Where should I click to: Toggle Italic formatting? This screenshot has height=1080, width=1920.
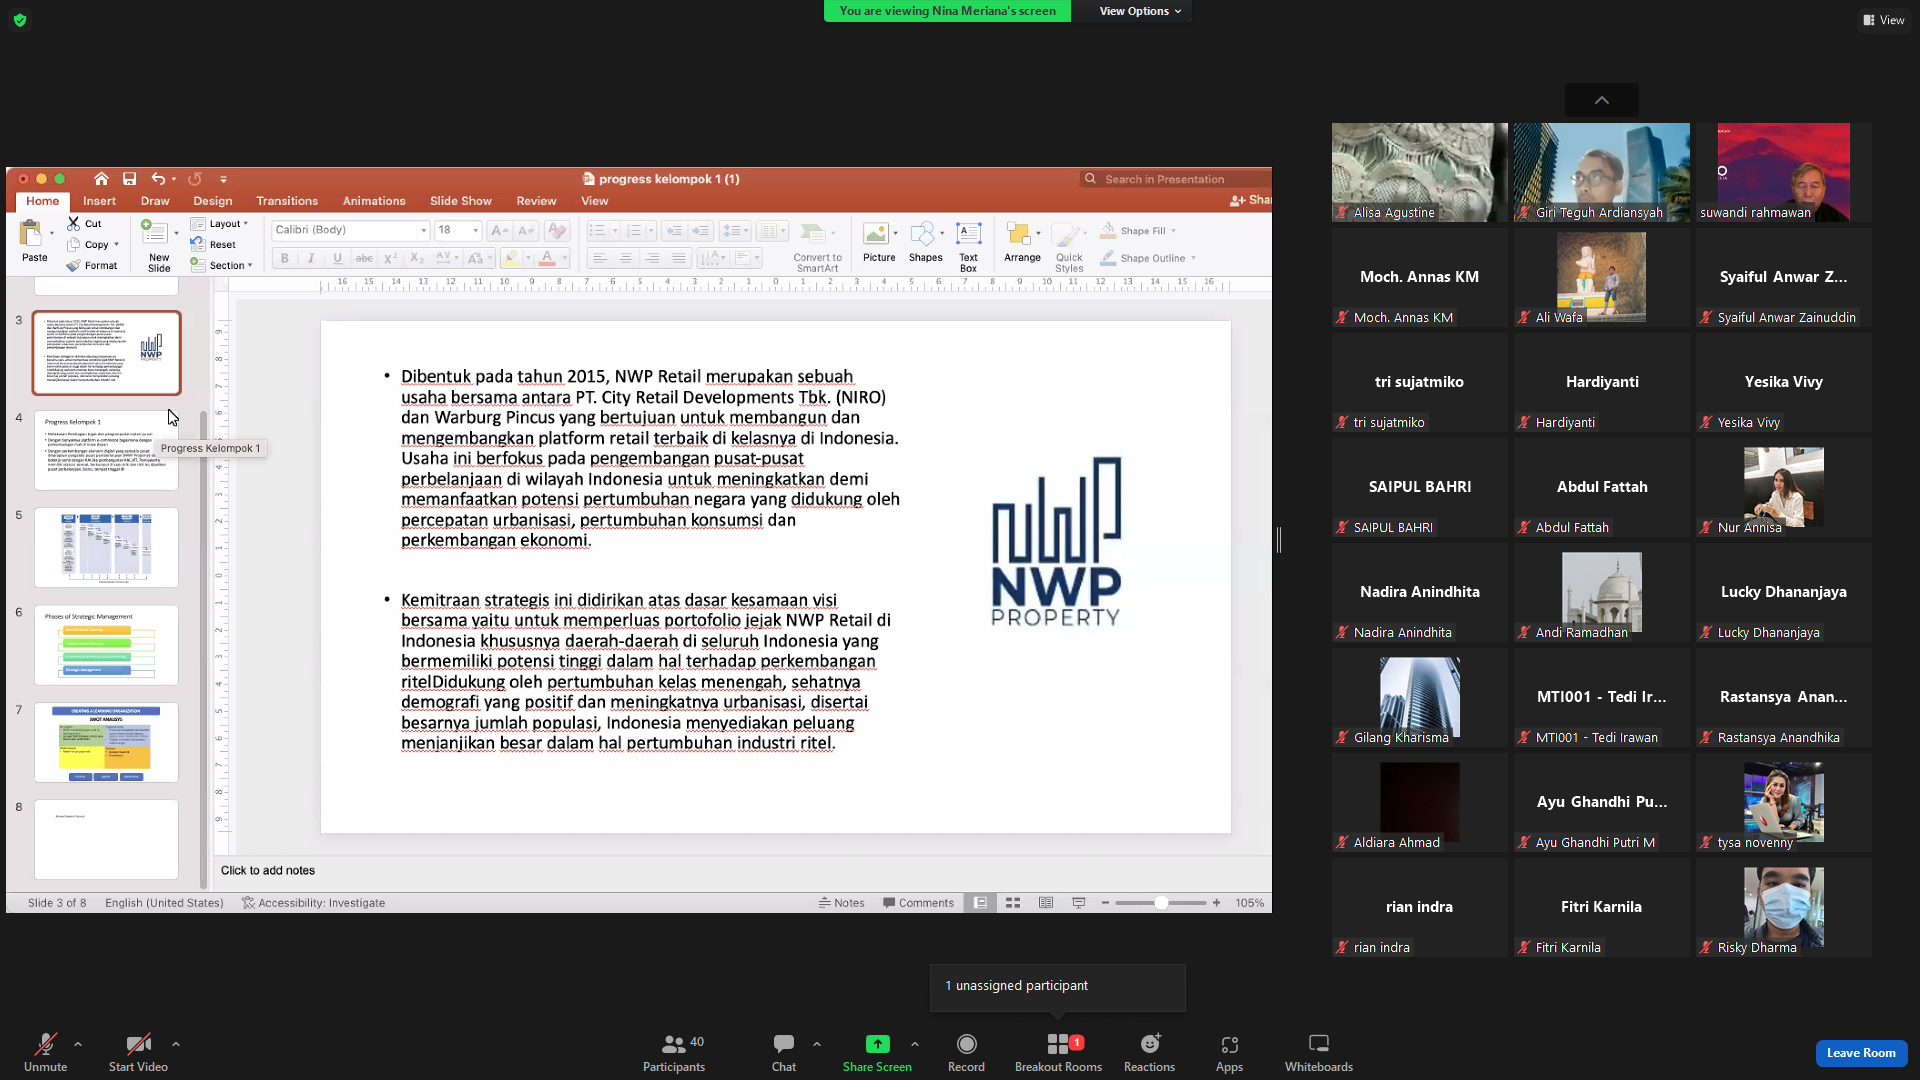click(x=311, y=258)
